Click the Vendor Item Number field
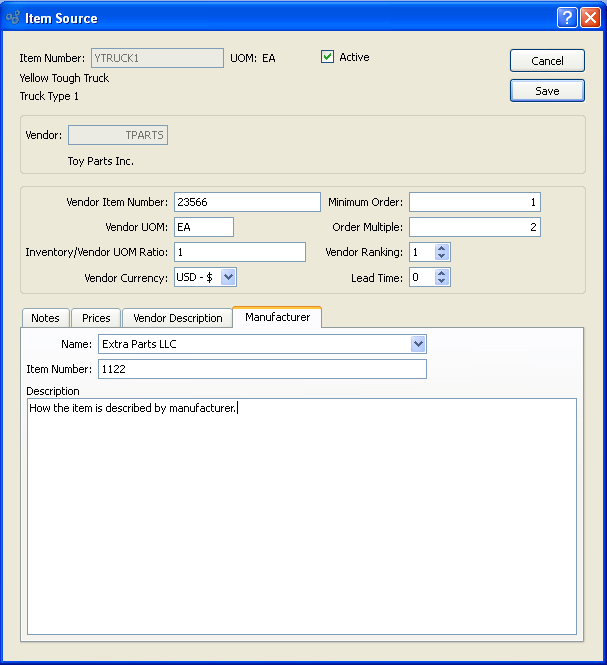 [247, 202]
